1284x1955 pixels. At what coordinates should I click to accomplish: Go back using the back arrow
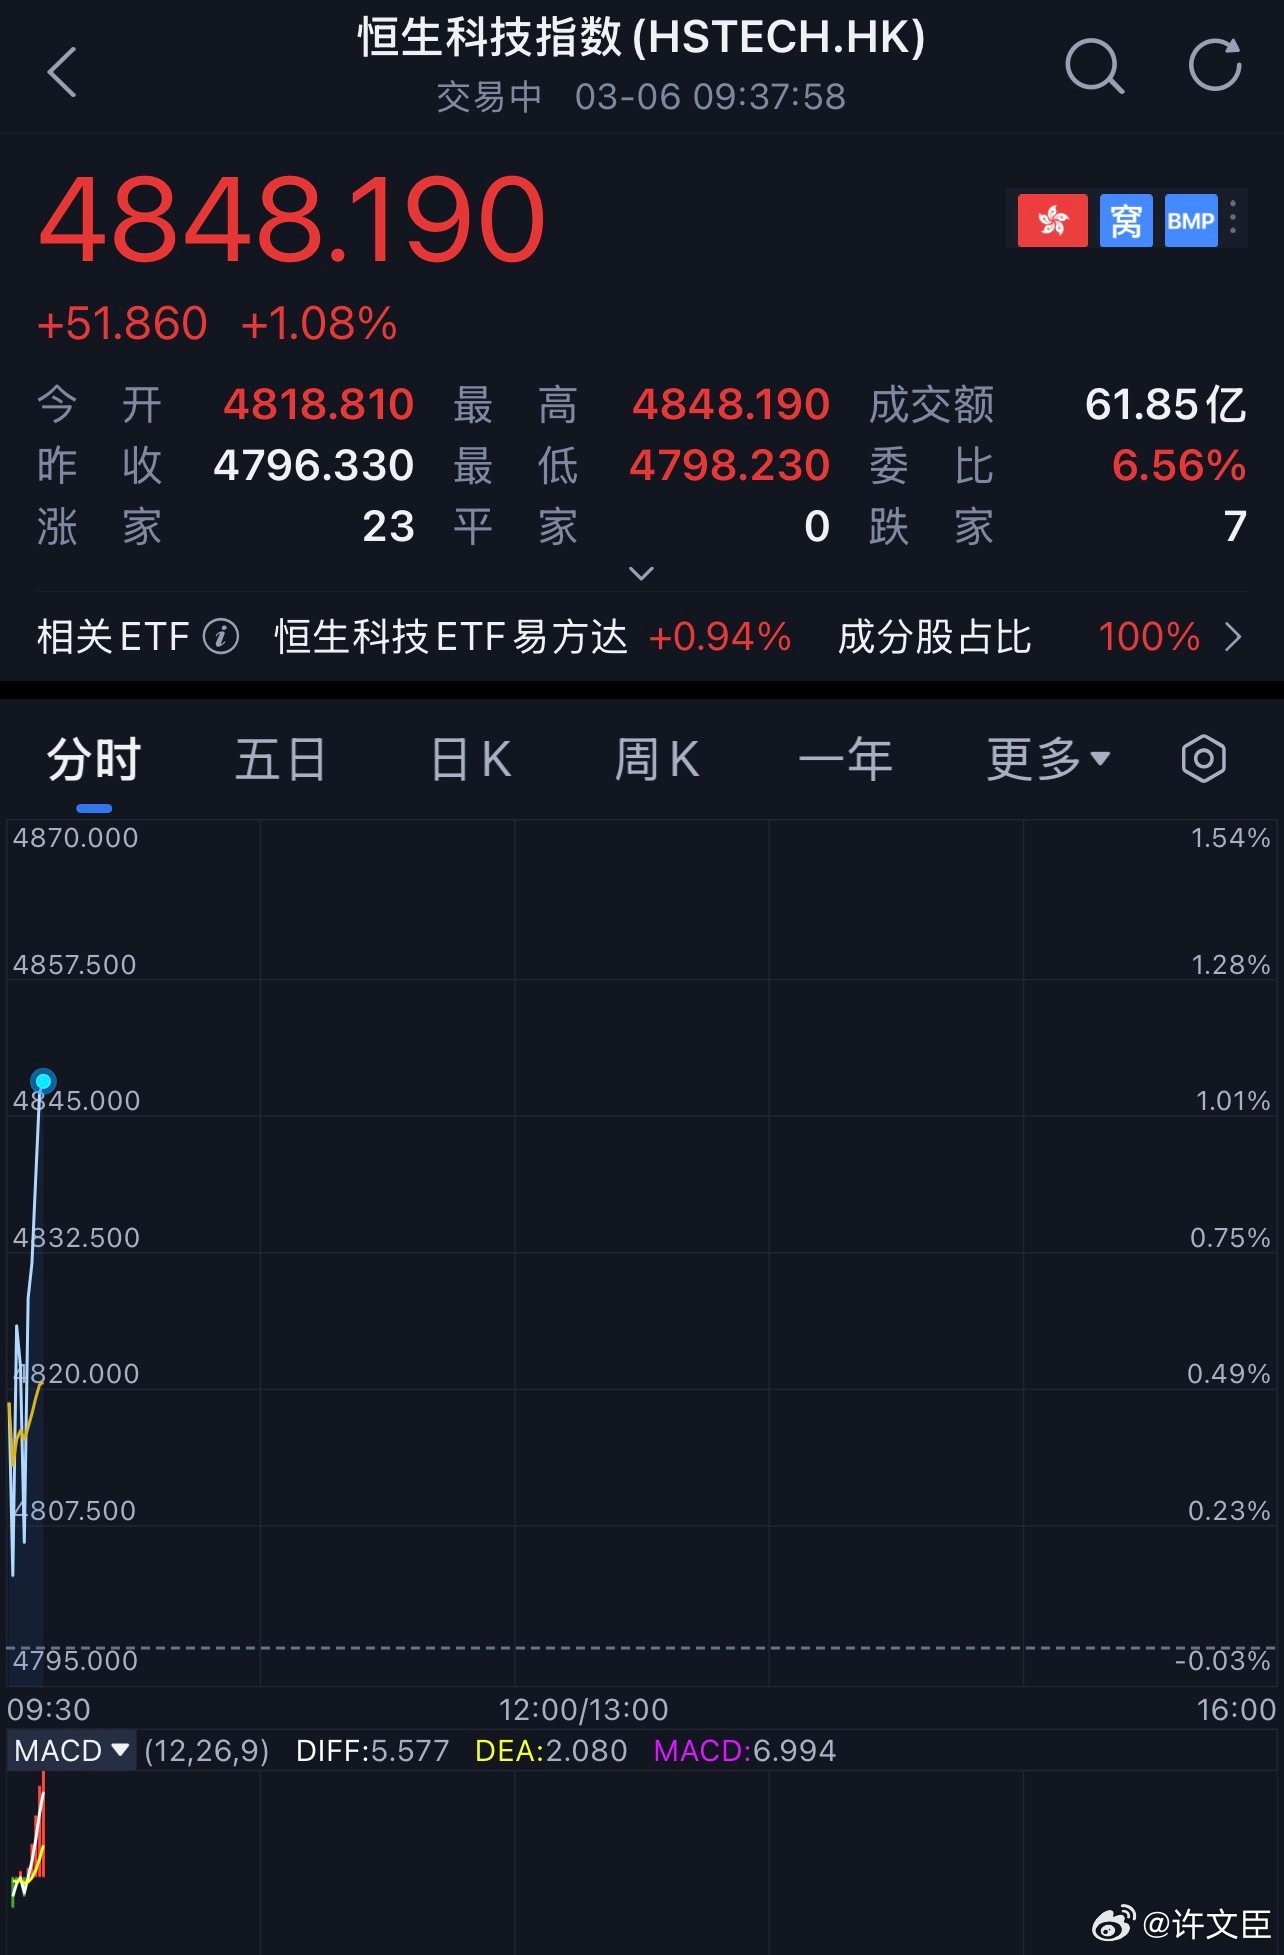coord(62,72)
